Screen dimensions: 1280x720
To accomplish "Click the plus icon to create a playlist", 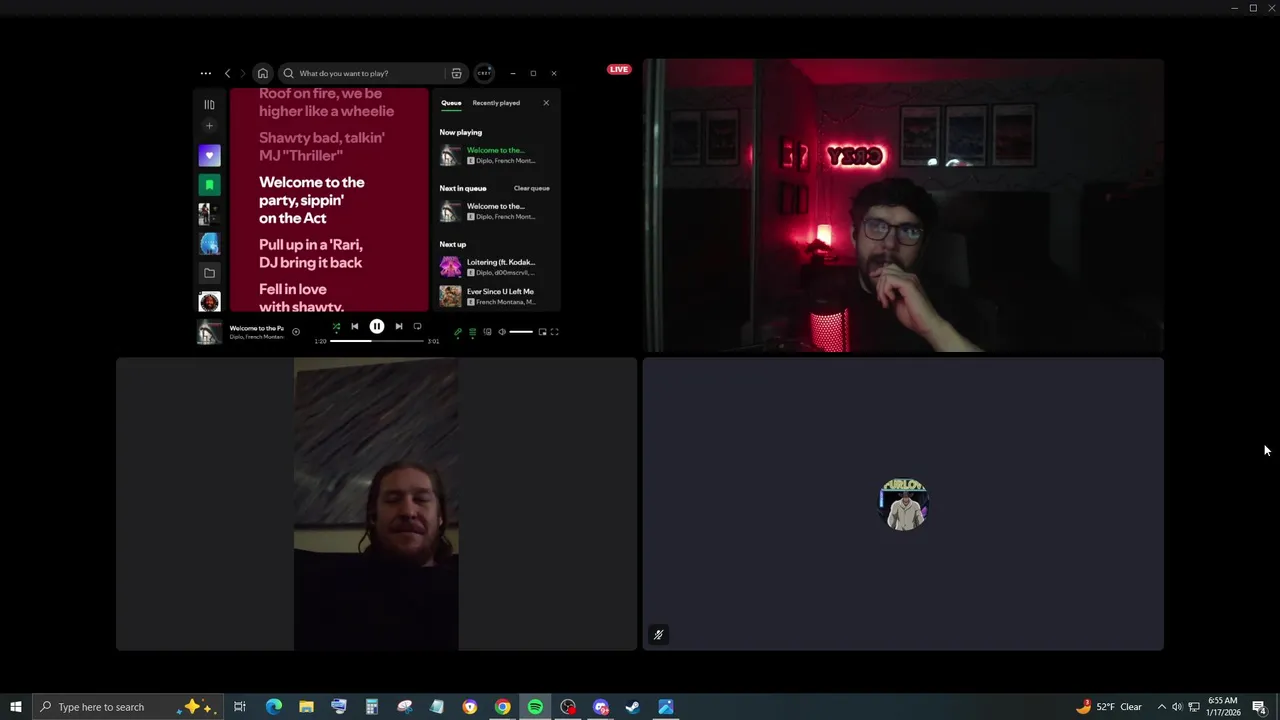I will tap(209, 126).
